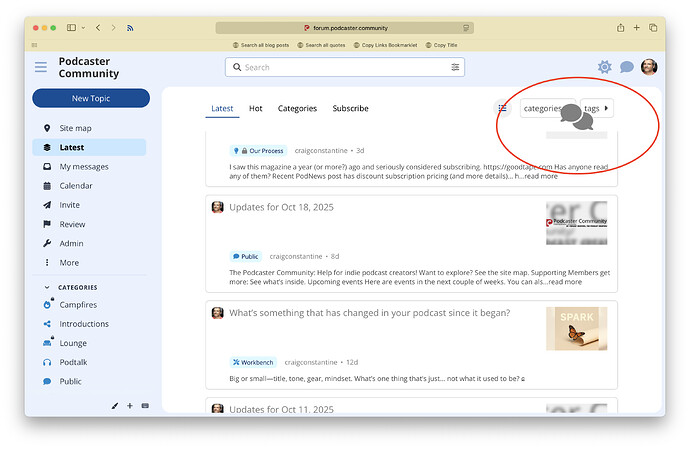Click the paper plane Invite icon
Image resolution: width=690 pixels, height=449 pixels.
(x=47, y=205)
